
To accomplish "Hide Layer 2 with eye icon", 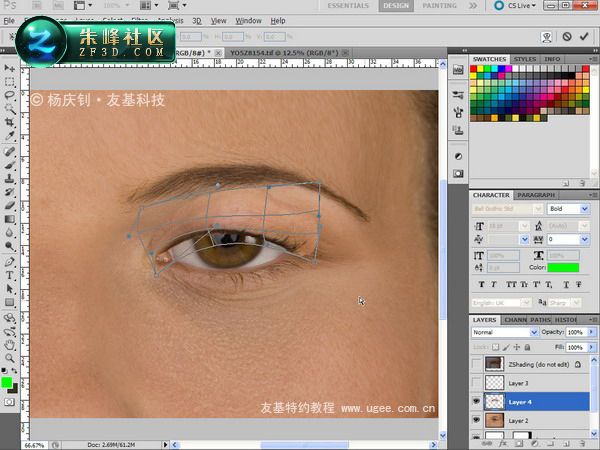I will (476, 420).
